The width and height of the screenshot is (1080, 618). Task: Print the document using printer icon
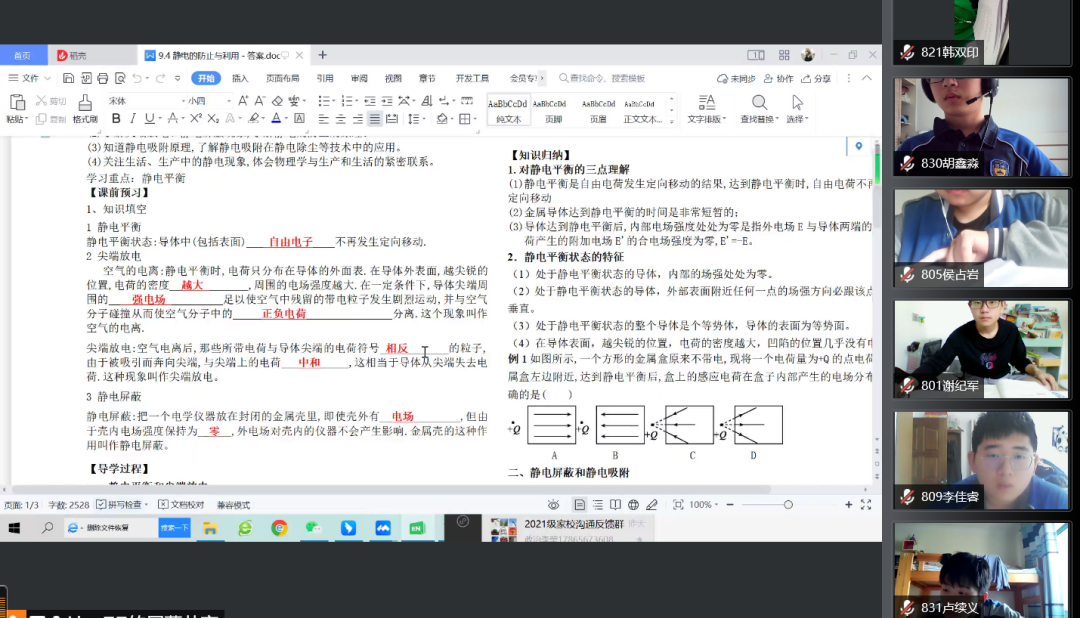pos(103,78)
